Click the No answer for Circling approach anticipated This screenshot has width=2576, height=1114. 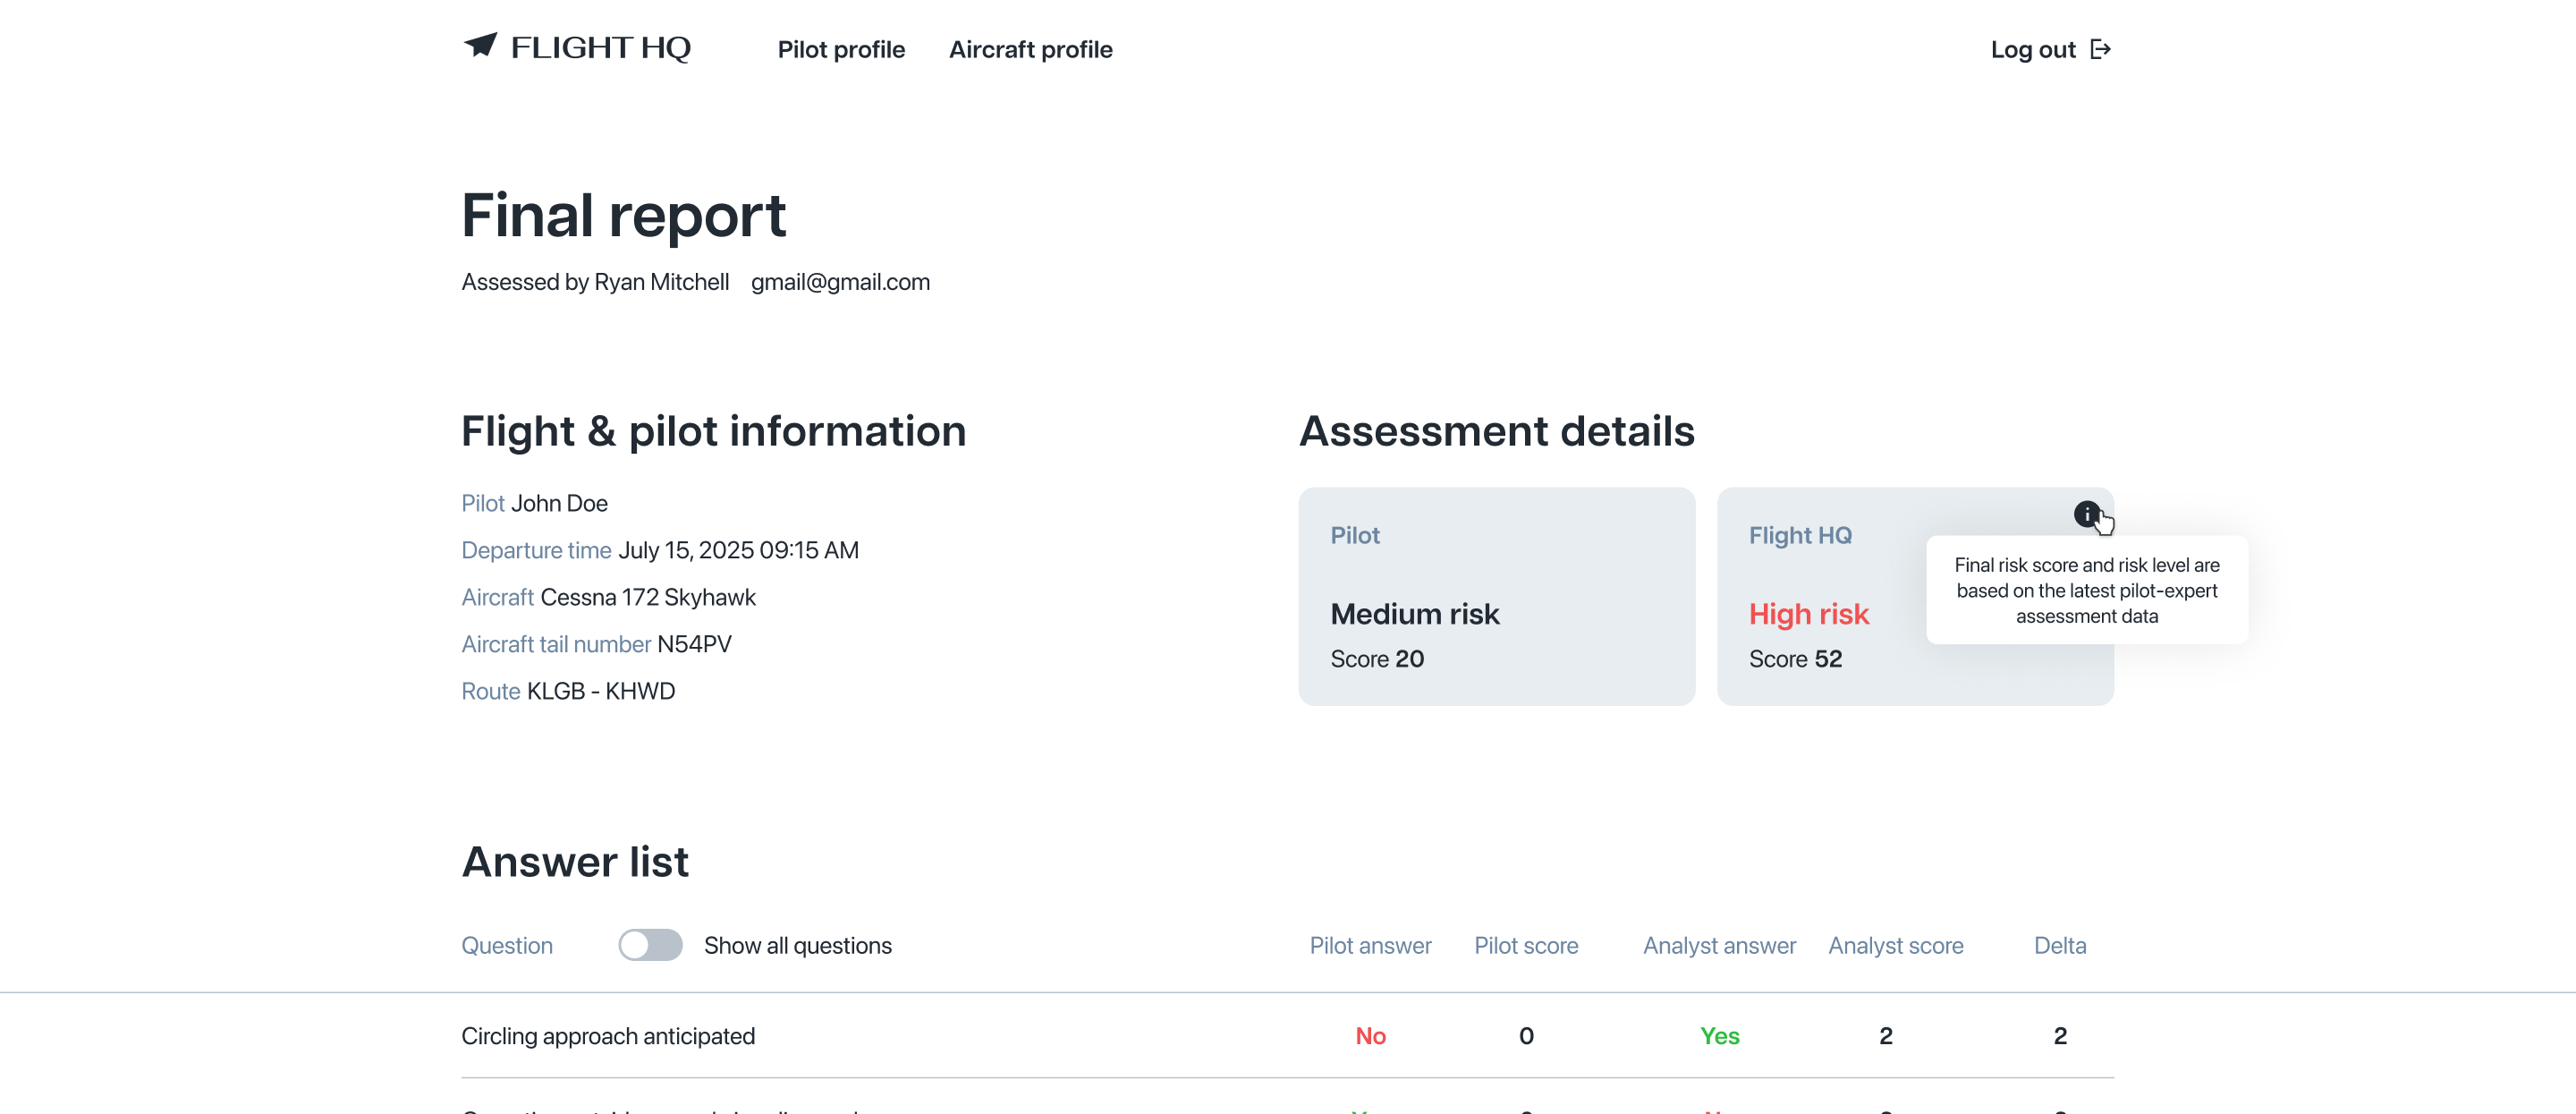[1370, 1036]
